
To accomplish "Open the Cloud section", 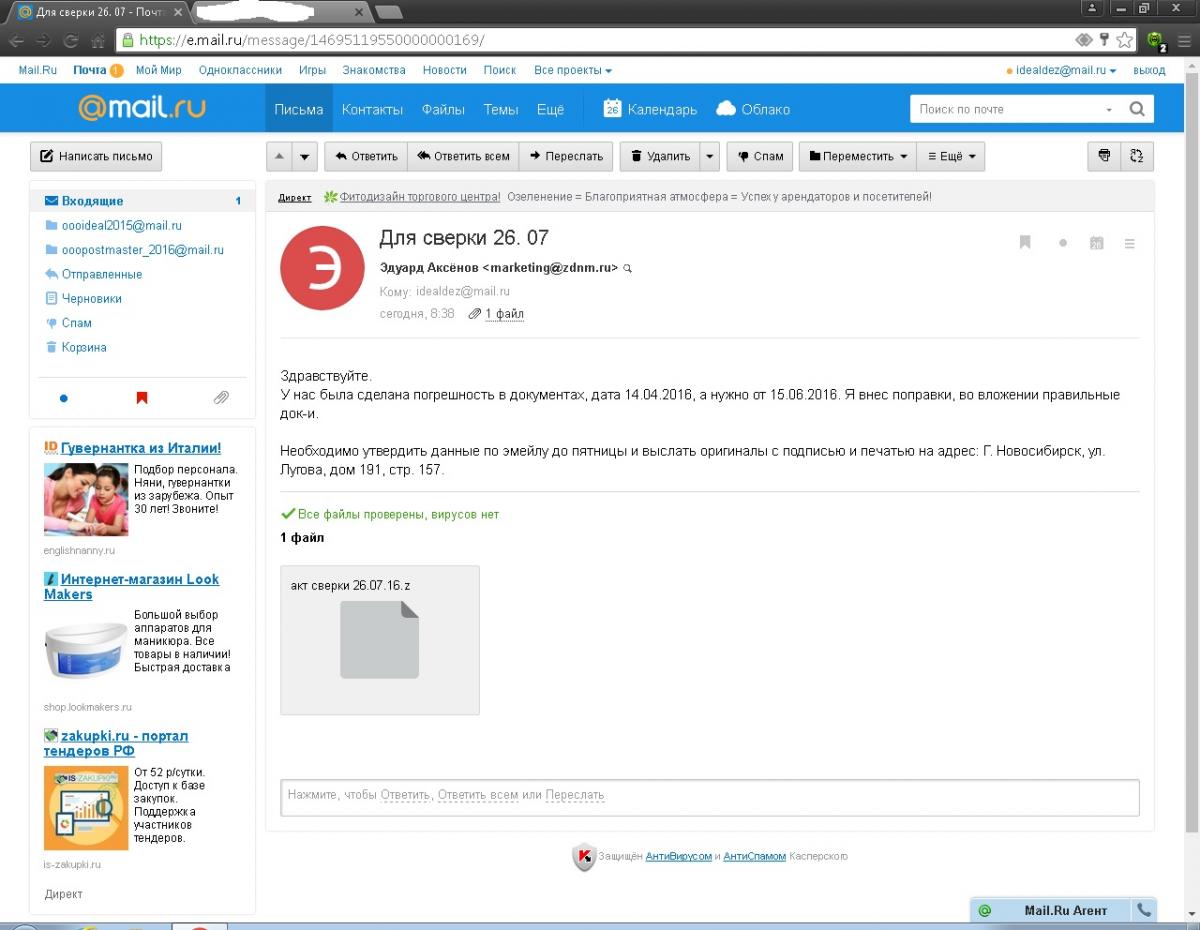I will (753, 109).
